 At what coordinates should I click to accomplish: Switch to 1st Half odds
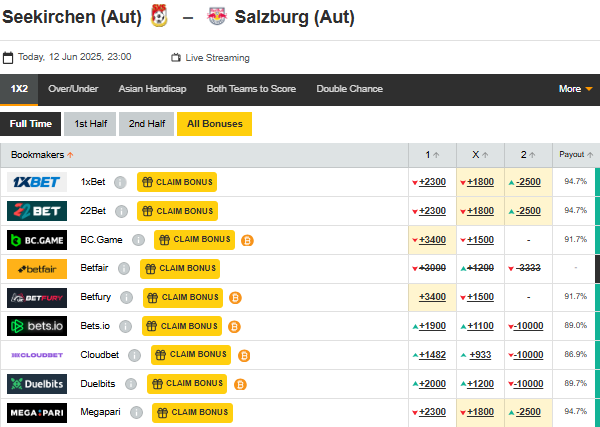pos(91,124)
